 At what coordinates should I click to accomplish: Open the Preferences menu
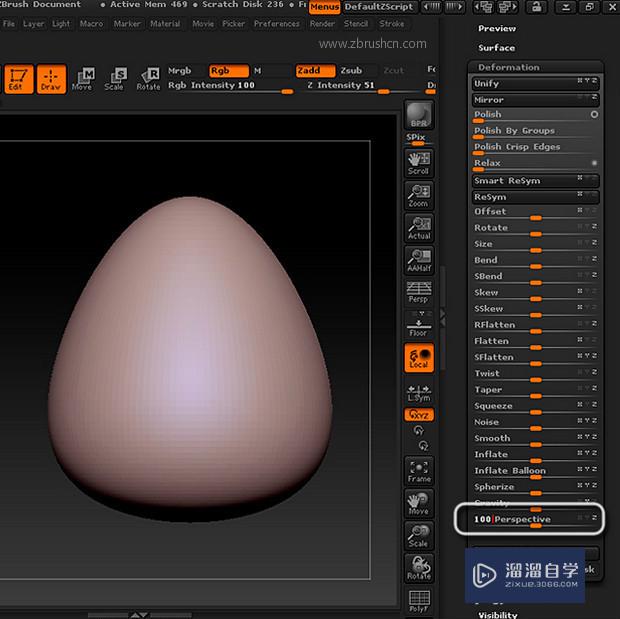pos(276,24)
